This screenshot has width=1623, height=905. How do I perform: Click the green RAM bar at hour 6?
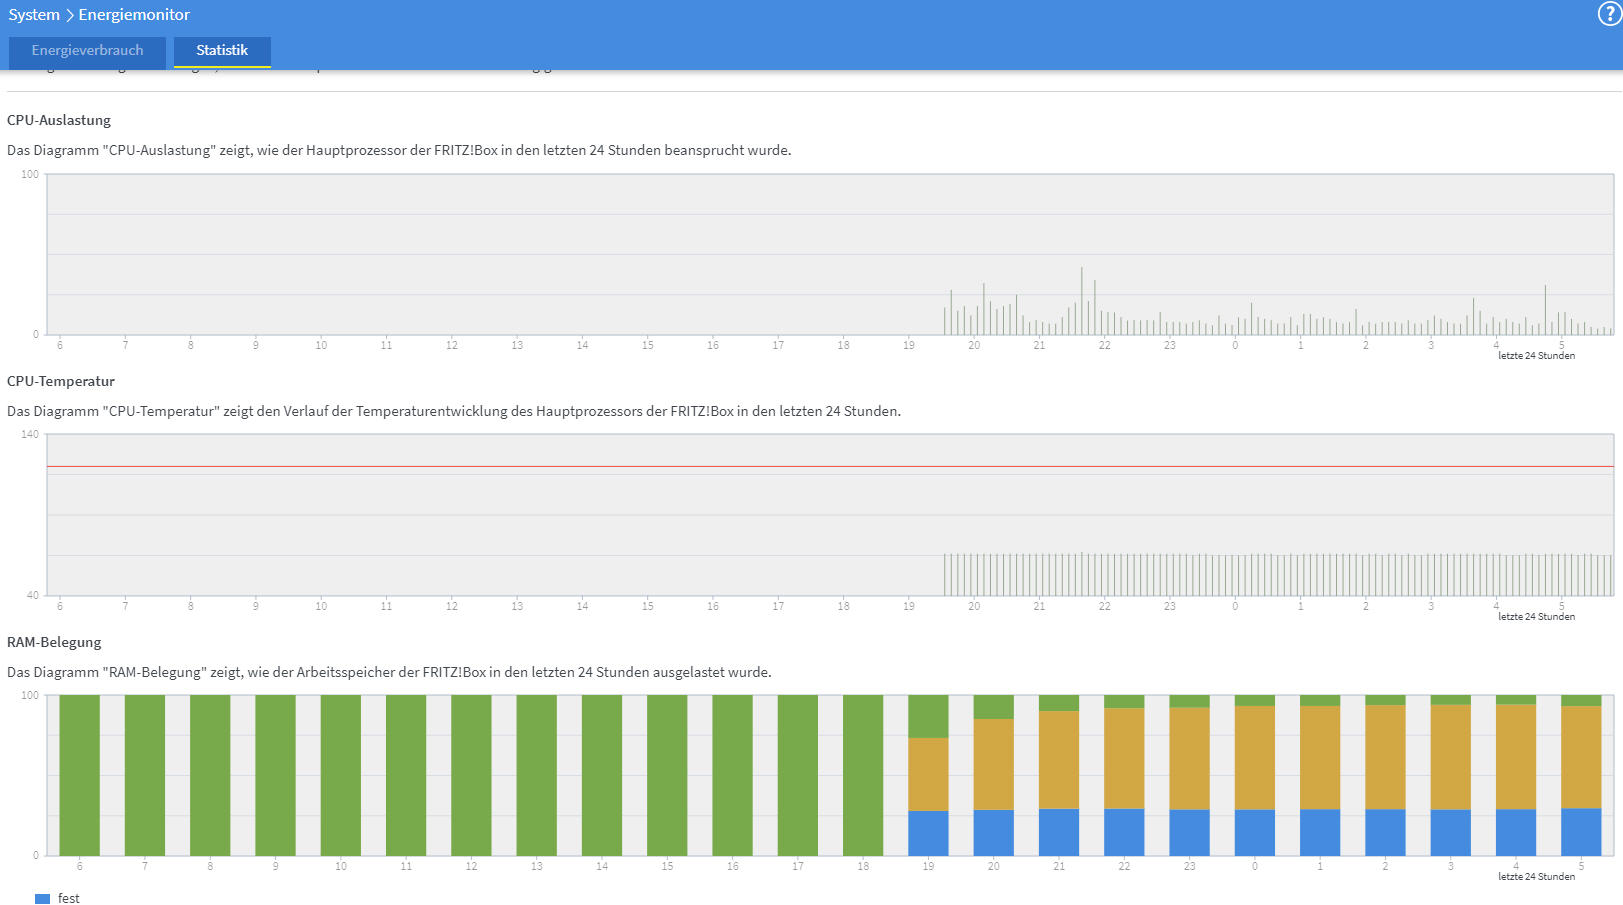coord(79,775)
